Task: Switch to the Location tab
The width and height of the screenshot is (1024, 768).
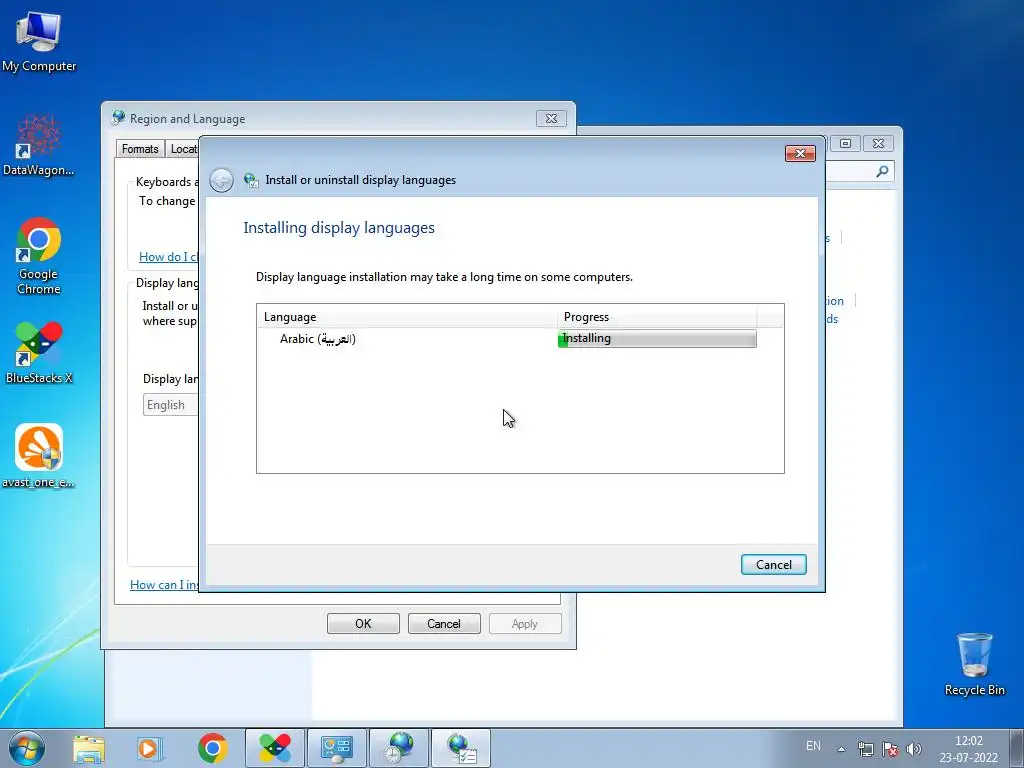Action: (182, 149)
